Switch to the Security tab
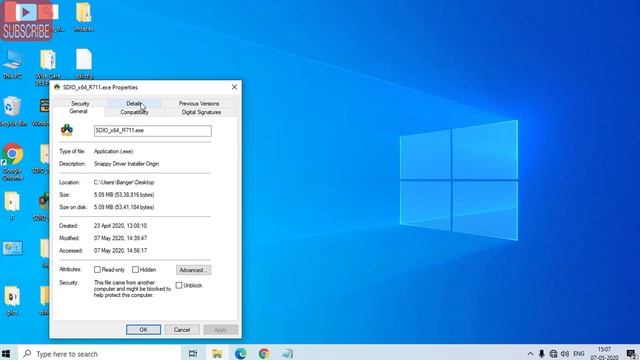Screen dimensions: 640x360 (x=80, y=103)
